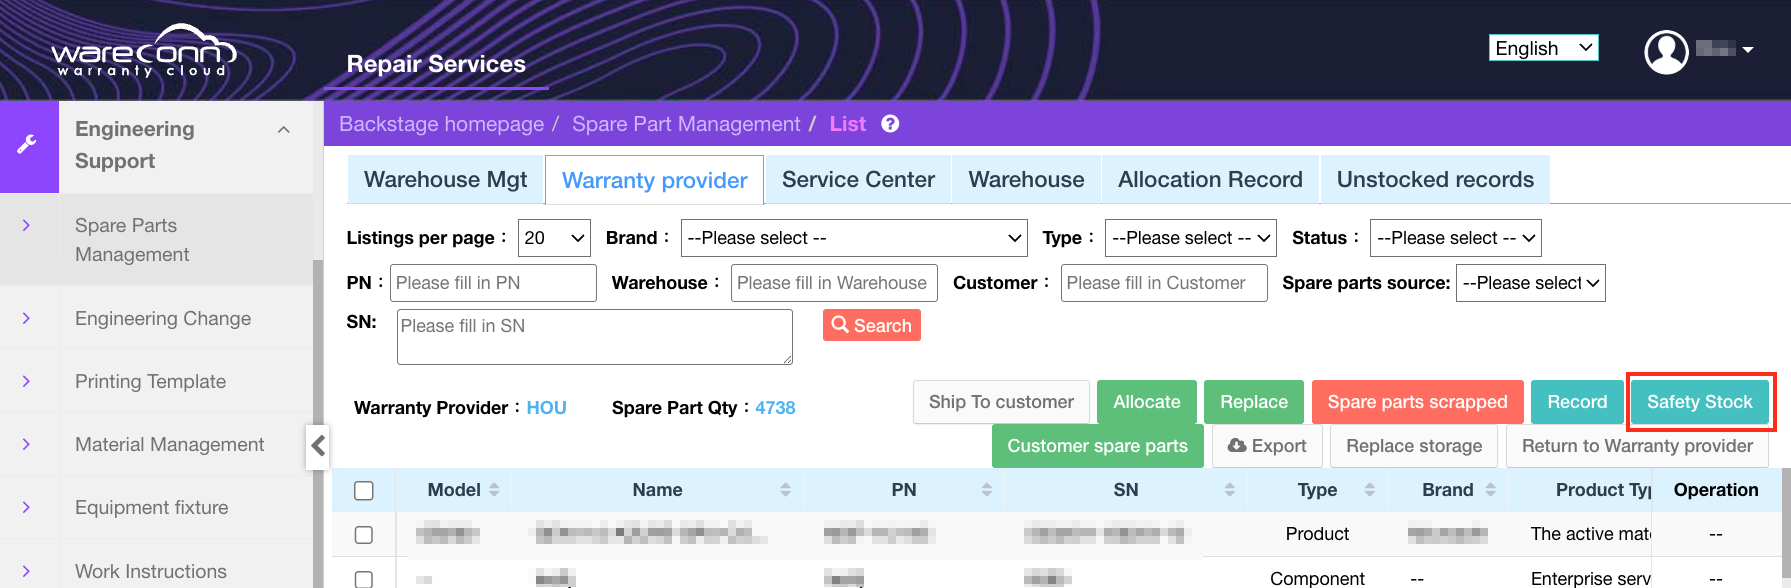
Task: Collapse sidebar with the left arrow handle
Action: click(x=318, y=445)
